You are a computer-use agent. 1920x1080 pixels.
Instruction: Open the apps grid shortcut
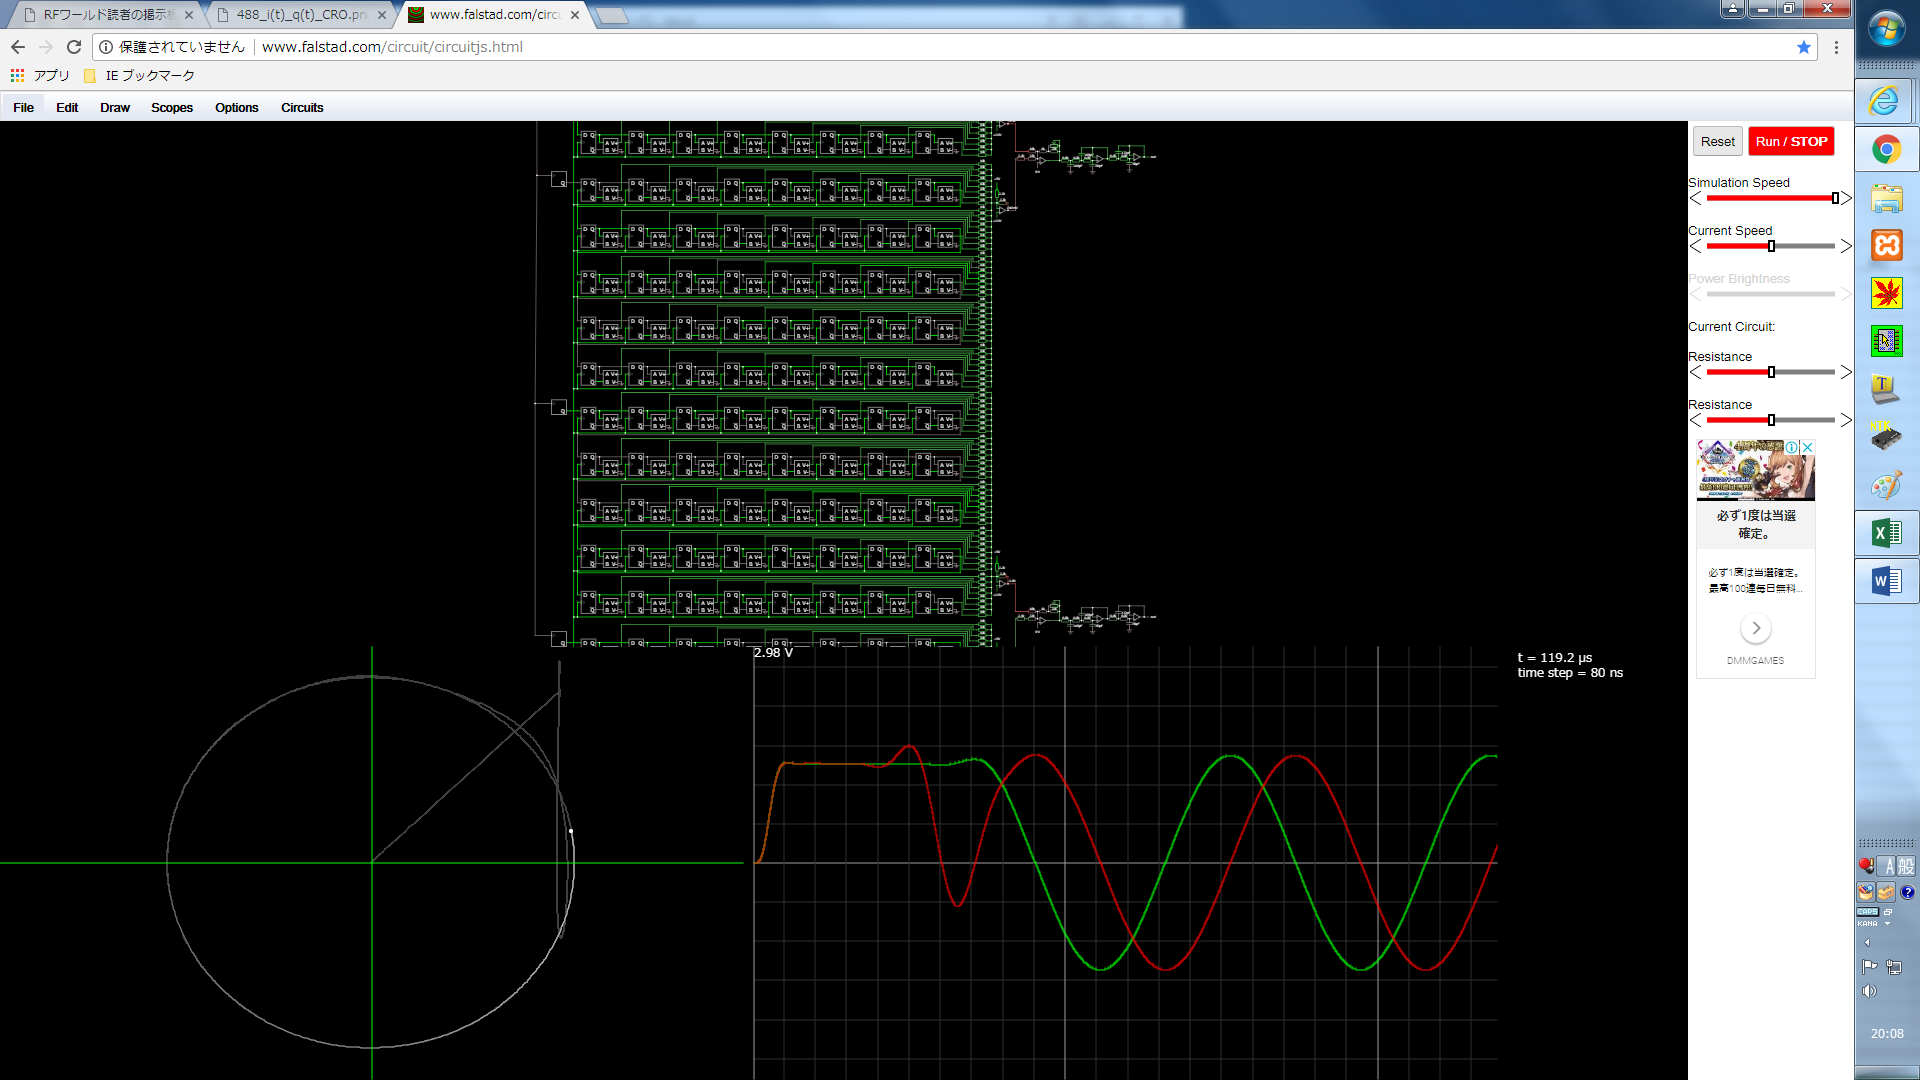17,75
